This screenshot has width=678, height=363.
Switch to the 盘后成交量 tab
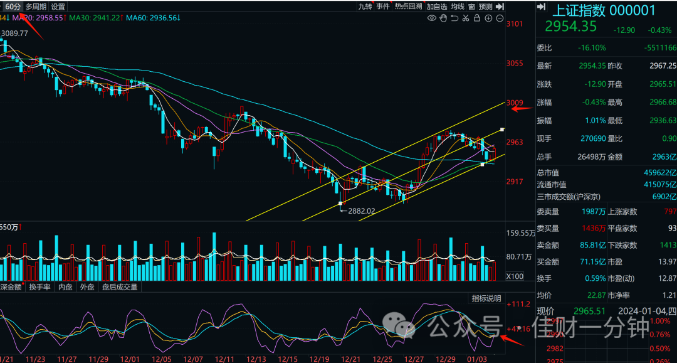pyautogui.click(x=119, y=286)
